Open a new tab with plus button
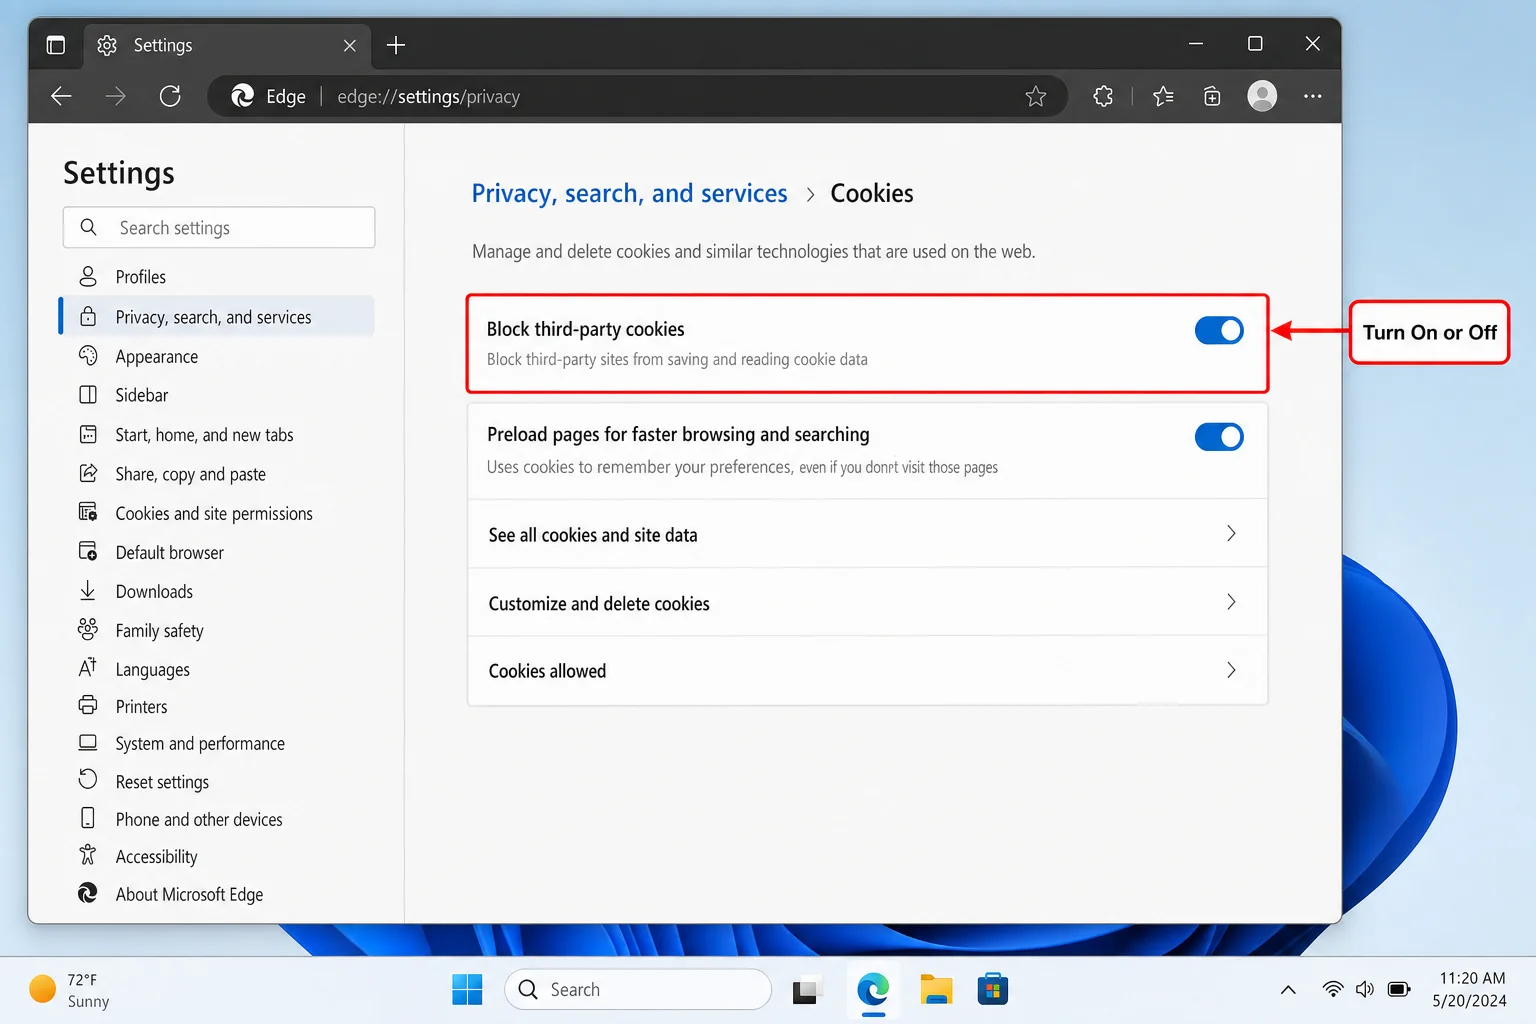The width and height of the screenshot is (1536, 1024). click(x=396, y=45)
